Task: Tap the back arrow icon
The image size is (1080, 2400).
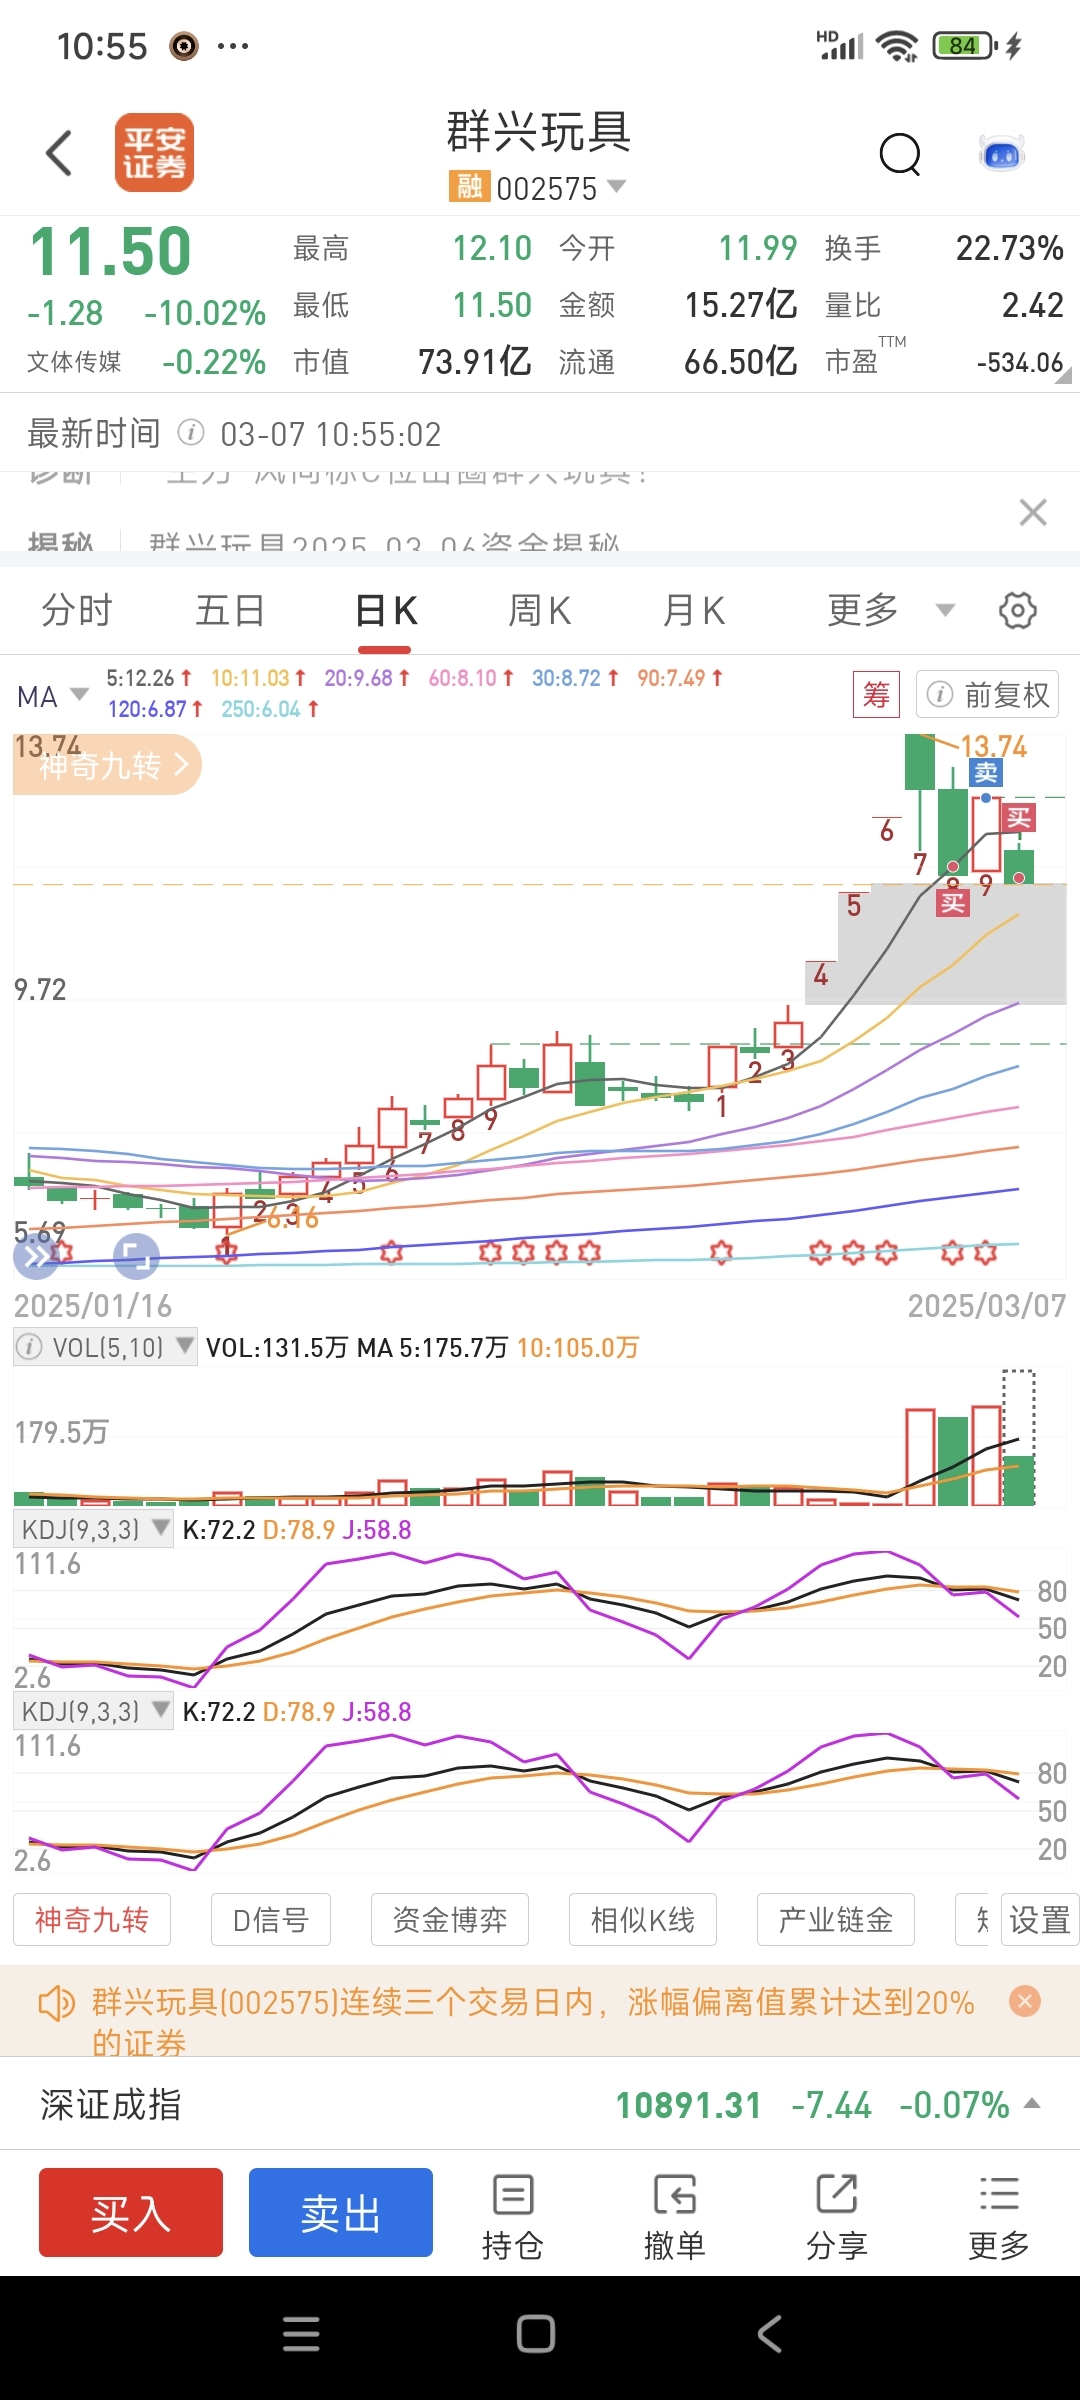Action: click(59, 153)
